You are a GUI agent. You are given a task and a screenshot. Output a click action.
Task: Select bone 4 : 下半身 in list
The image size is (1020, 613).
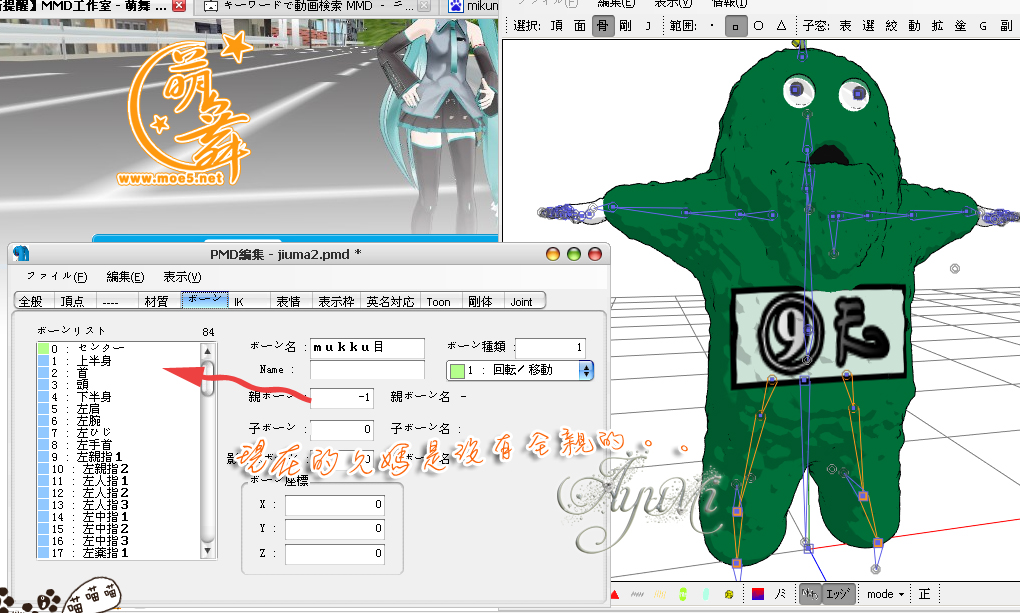point(119,397)
